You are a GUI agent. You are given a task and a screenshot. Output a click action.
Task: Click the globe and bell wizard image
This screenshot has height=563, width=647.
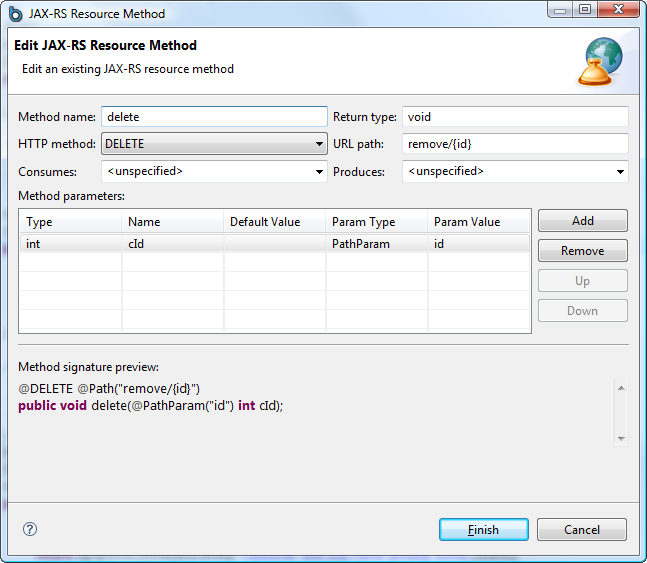pos(602,61)
